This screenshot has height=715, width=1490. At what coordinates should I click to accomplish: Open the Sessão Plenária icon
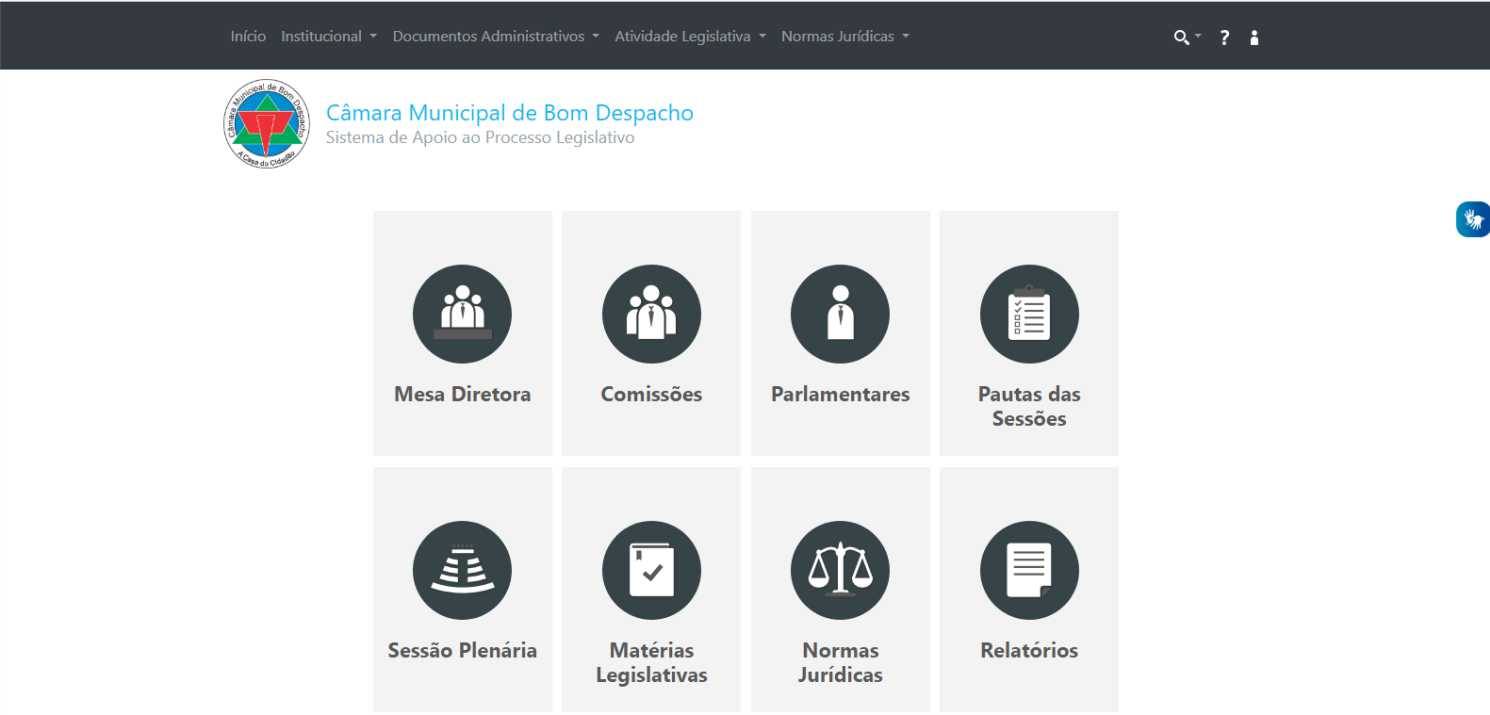click(462, 570)
